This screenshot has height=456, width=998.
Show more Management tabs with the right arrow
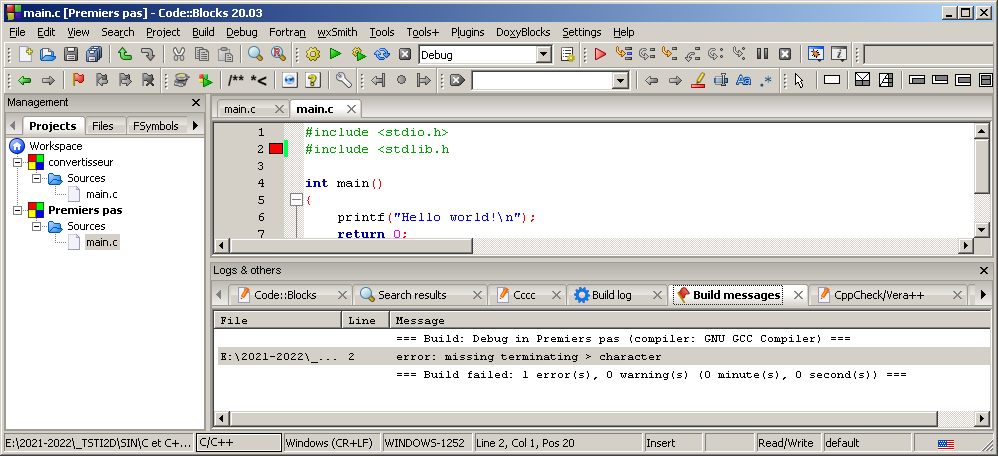click(x=195, y=125)
